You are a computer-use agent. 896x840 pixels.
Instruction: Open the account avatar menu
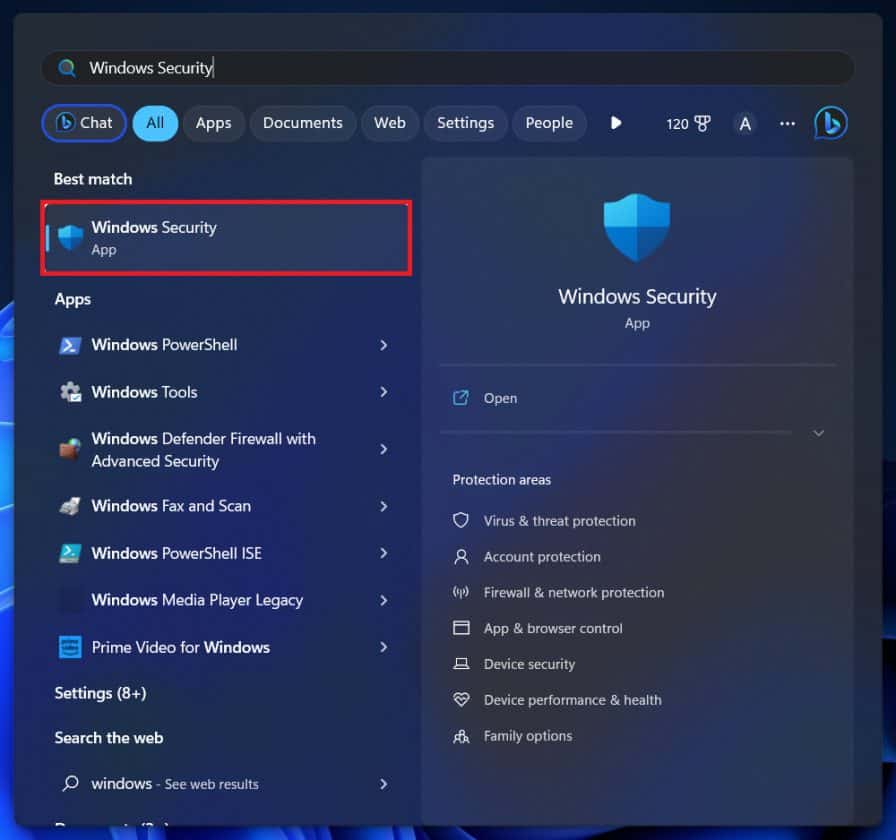[x=745, y=123]
